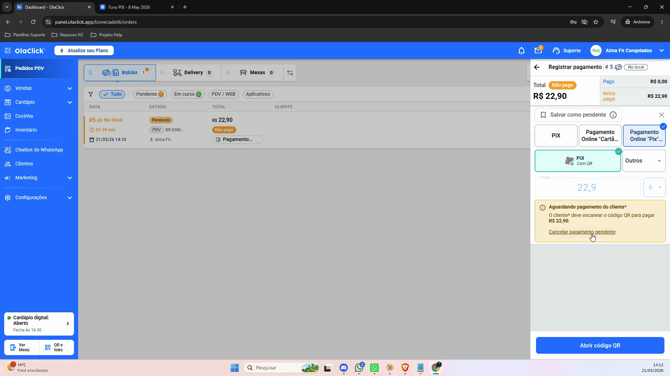670x376 pixels.
Task: Toggle the Tudo filter chip
Action: tap(112, 94)
